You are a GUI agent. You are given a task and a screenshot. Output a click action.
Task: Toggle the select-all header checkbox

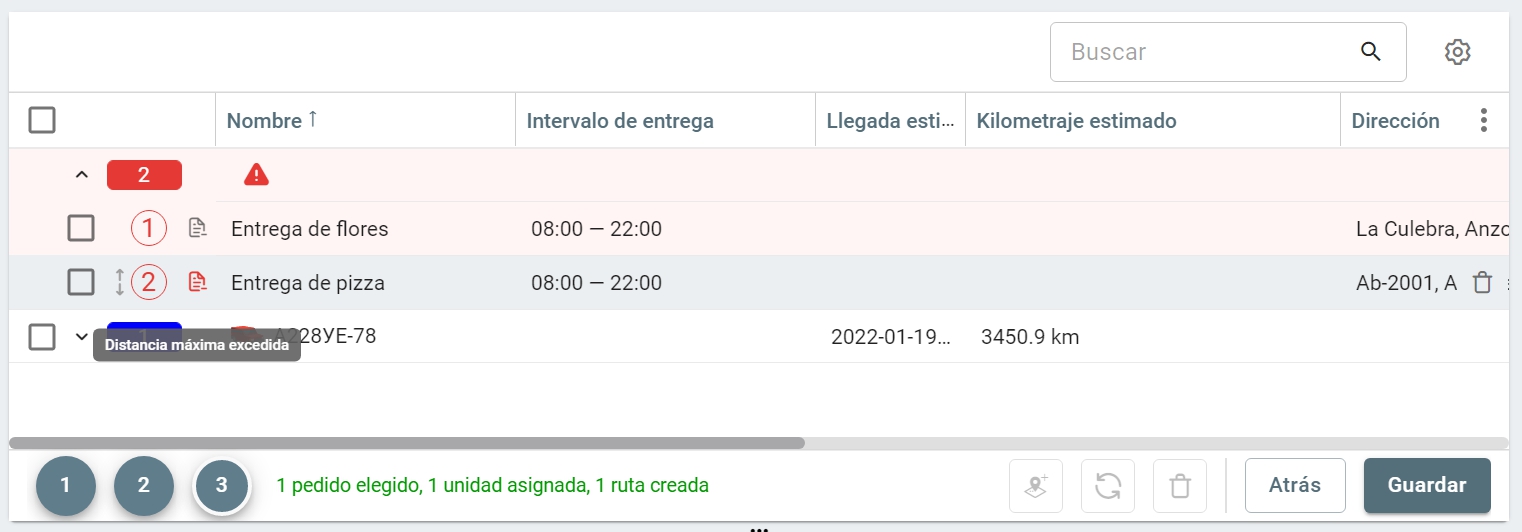(42, 121)
